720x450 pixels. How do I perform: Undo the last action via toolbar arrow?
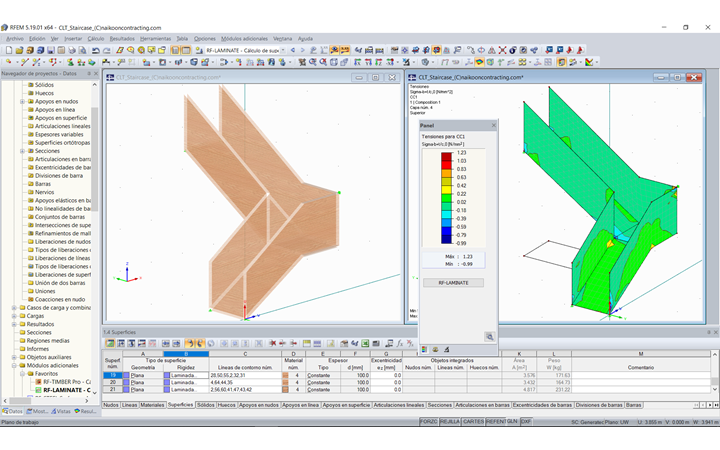pos(95,50)
